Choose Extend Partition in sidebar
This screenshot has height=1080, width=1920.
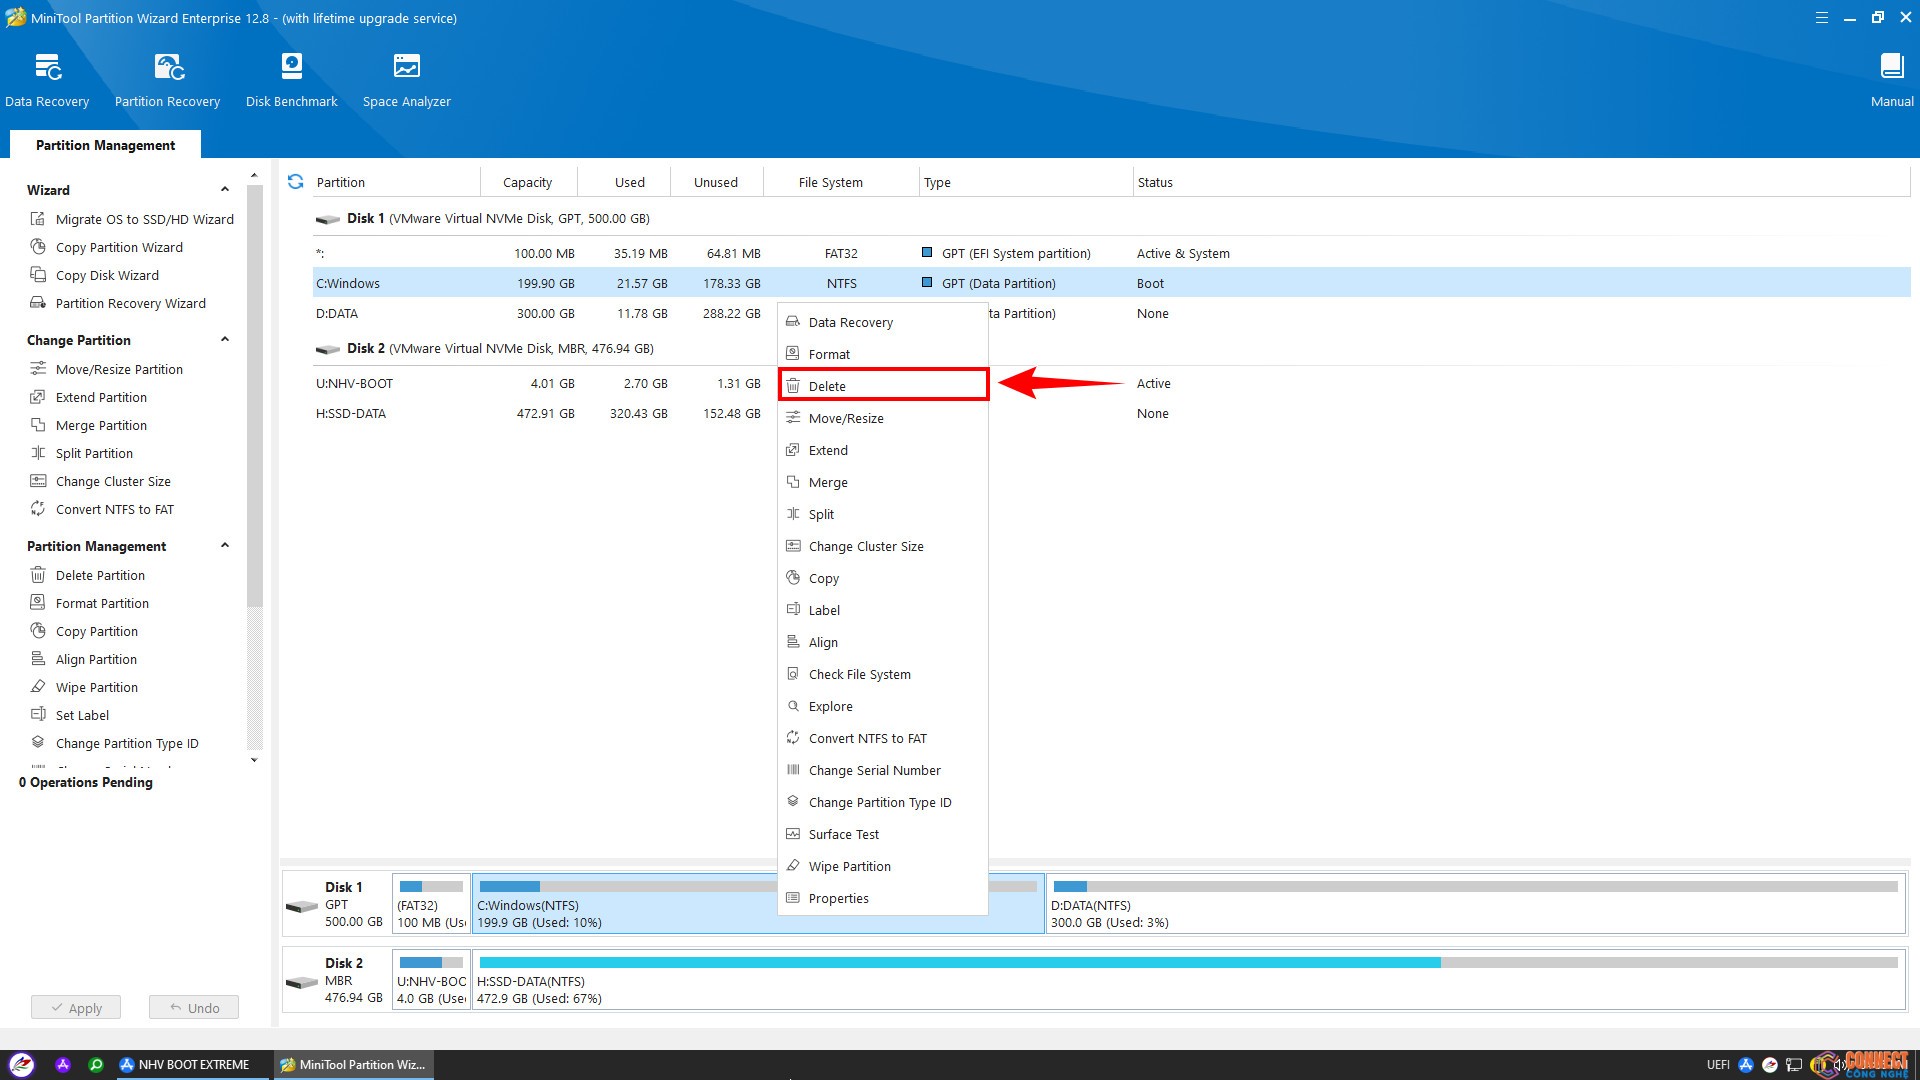[x=89, y=397]
